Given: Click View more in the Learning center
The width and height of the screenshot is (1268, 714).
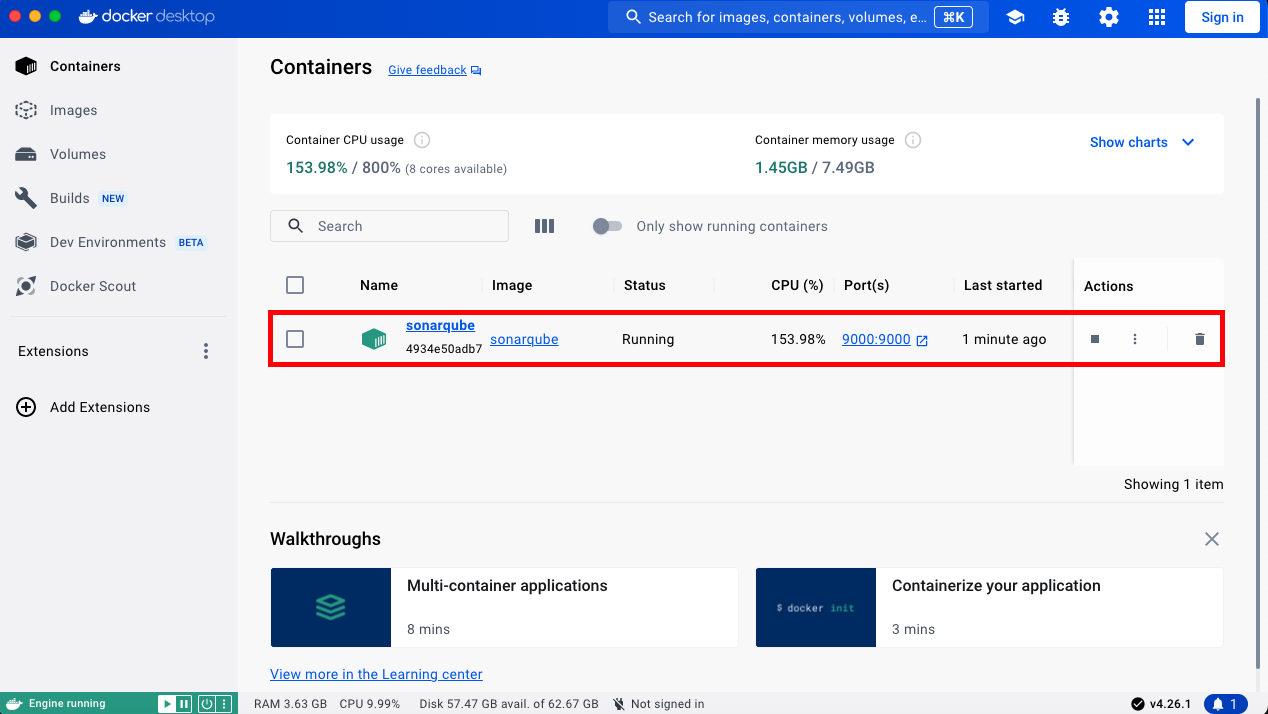Looking at the screenshot, I should coord(376,674).
